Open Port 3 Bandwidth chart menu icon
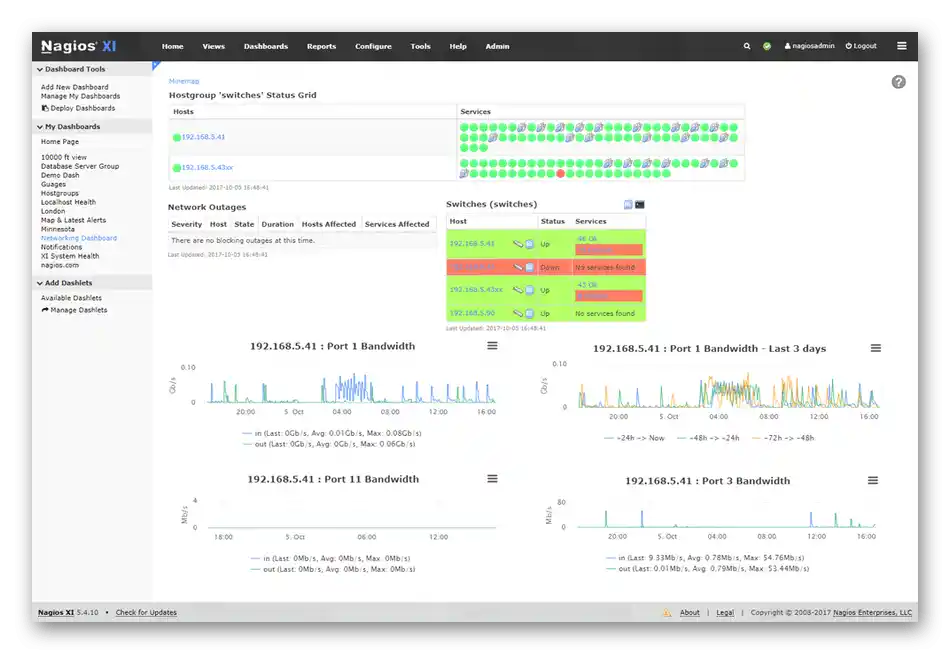Screen dimensions: 950x654 (872, 480)
